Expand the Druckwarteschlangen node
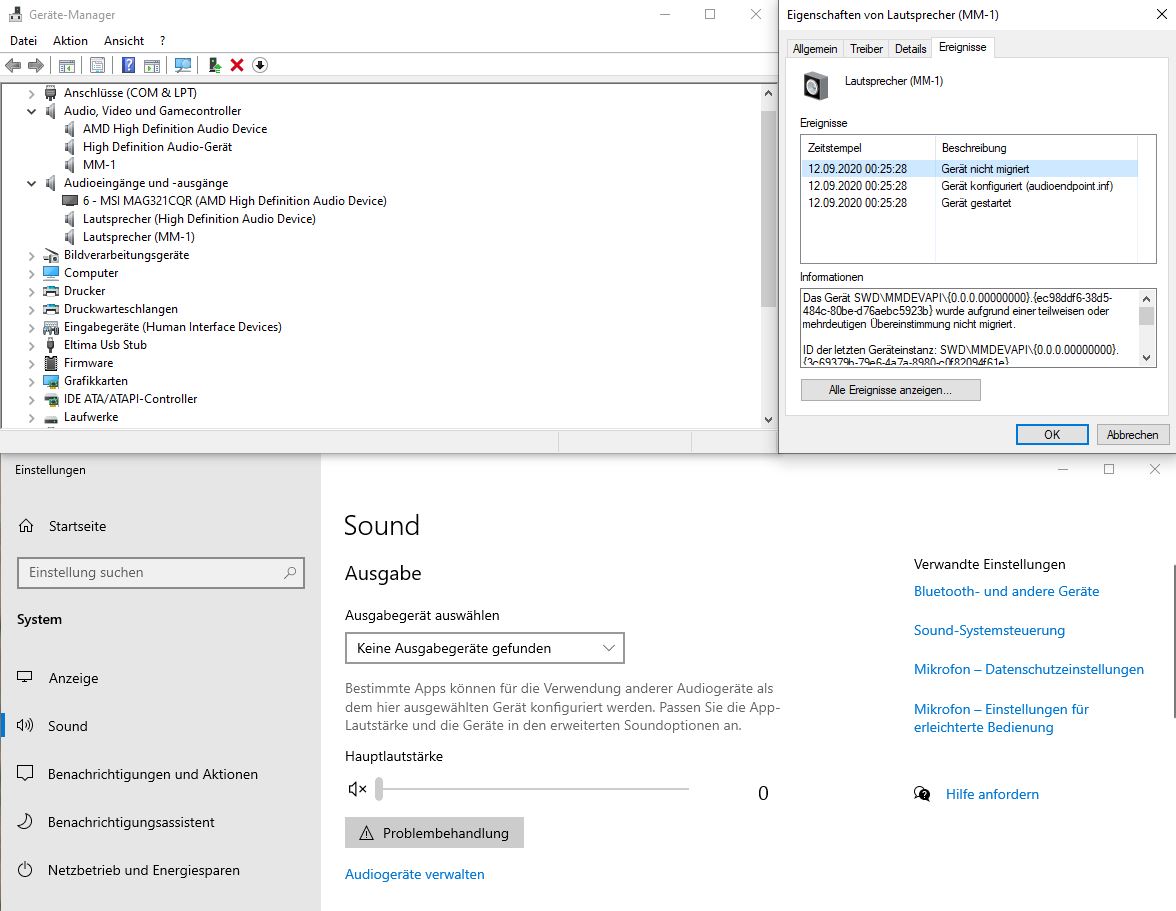This screenshot has width=1176, height=911. pos(32,310)
